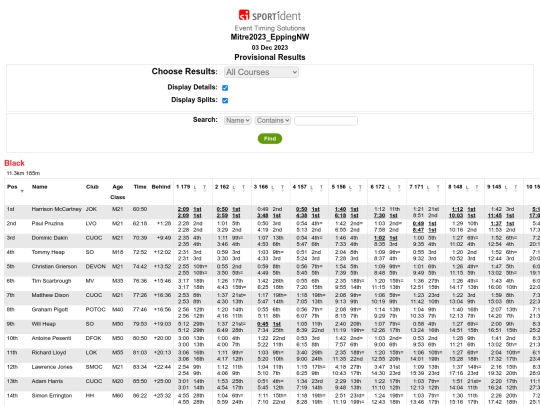
Task: Sort by leg (L) for control 5 156
Action: (x=351, y=187)
